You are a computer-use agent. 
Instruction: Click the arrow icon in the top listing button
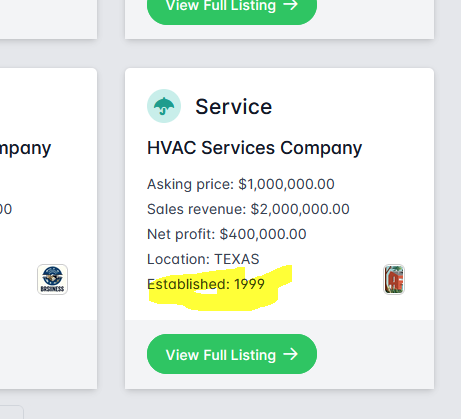pos(290,5)
